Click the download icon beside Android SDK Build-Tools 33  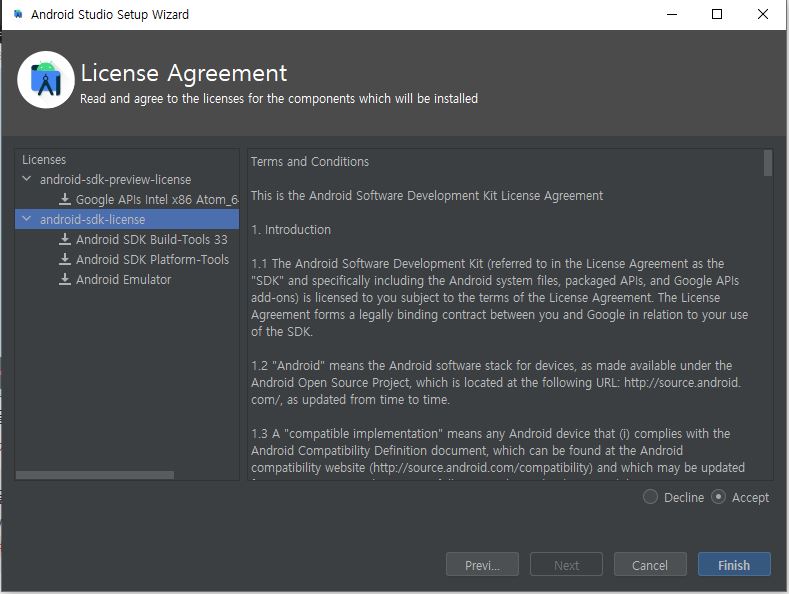(x=64, y=239)
